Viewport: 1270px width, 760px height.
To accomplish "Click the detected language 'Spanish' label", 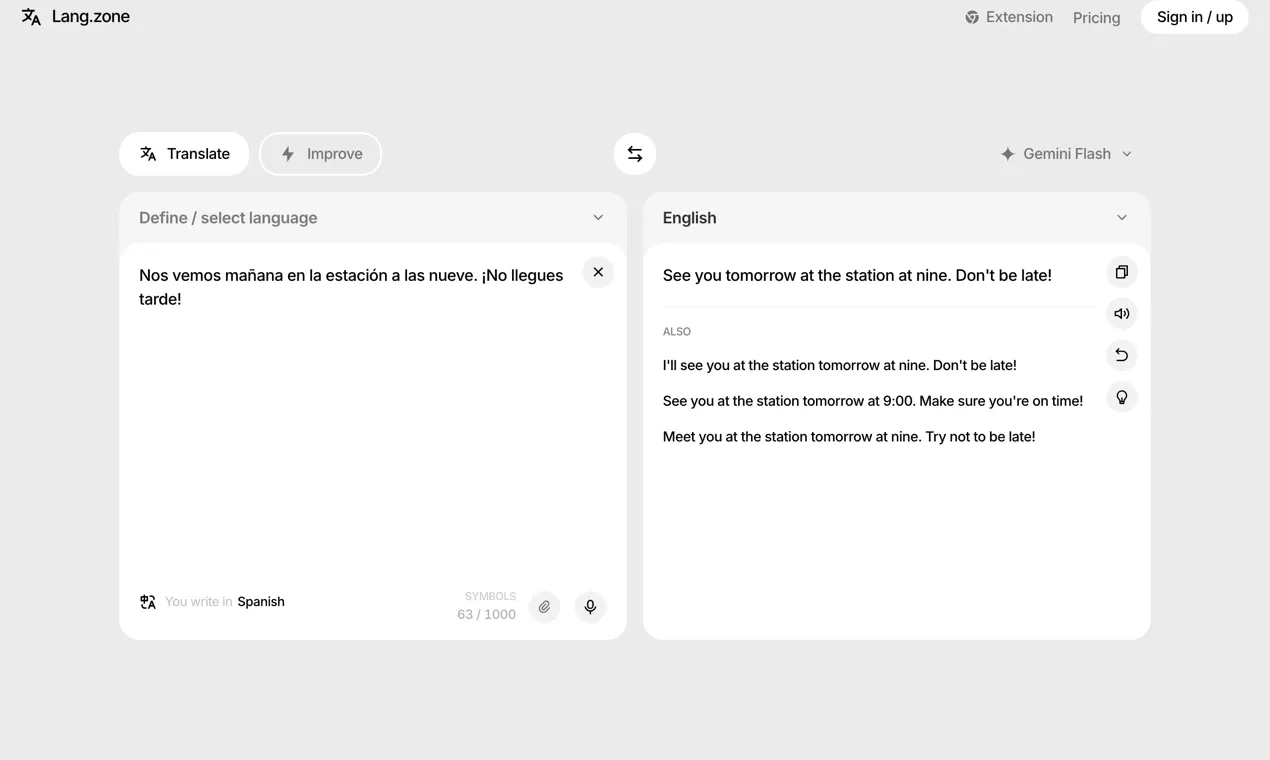I will coord(261,602).
